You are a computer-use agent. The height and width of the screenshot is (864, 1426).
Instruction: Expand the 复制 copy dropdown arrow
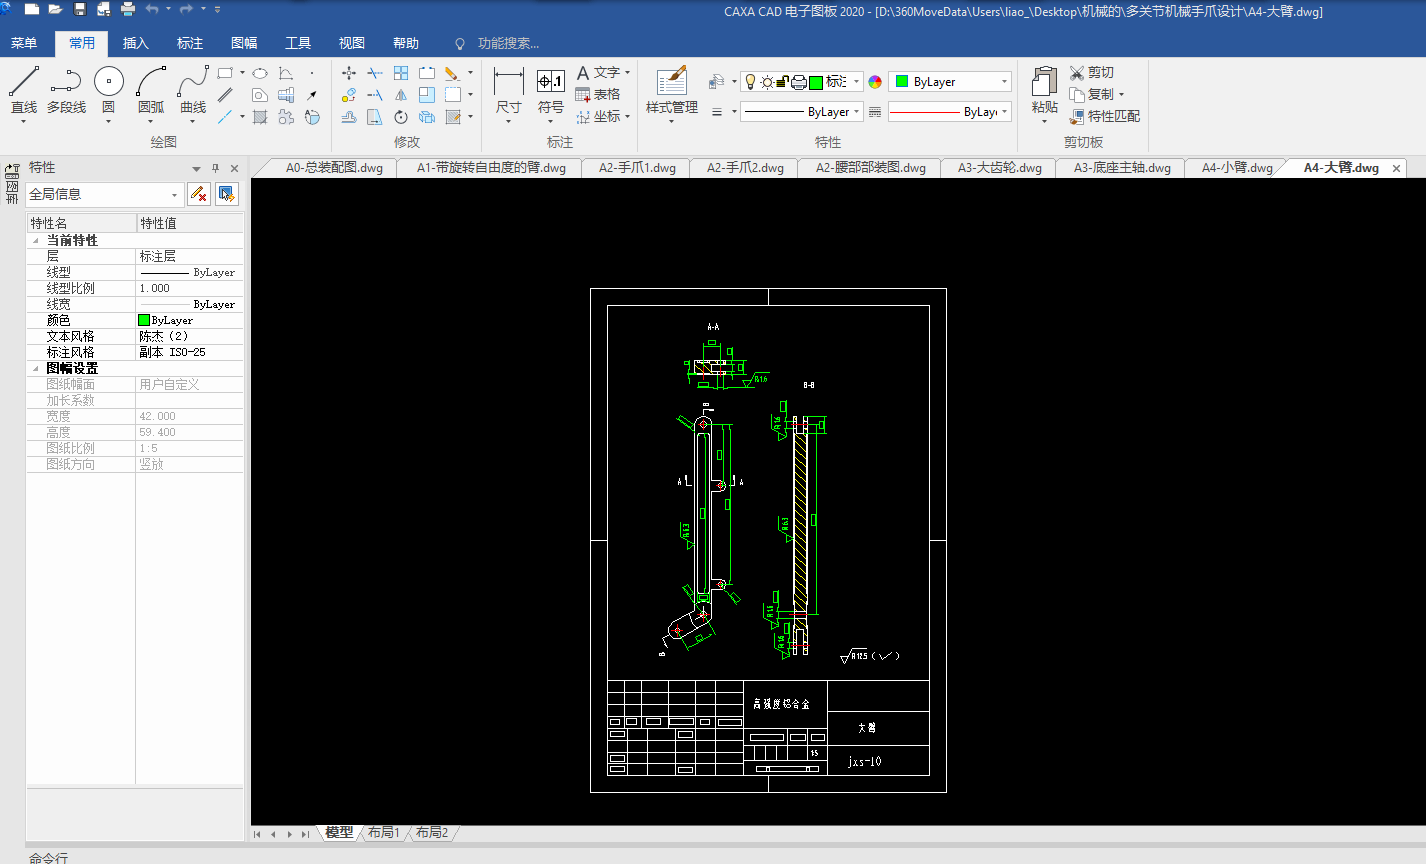tap(1121, 95)
